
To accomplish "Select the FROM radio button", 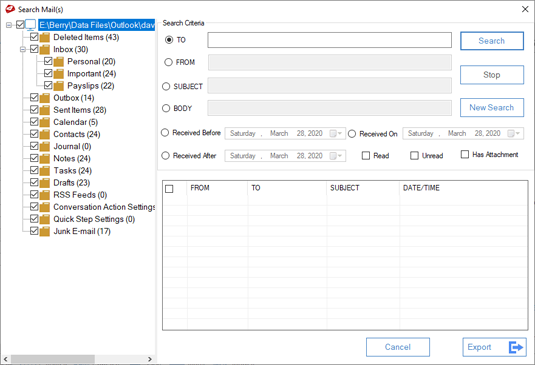I will (x=168, y=62).
